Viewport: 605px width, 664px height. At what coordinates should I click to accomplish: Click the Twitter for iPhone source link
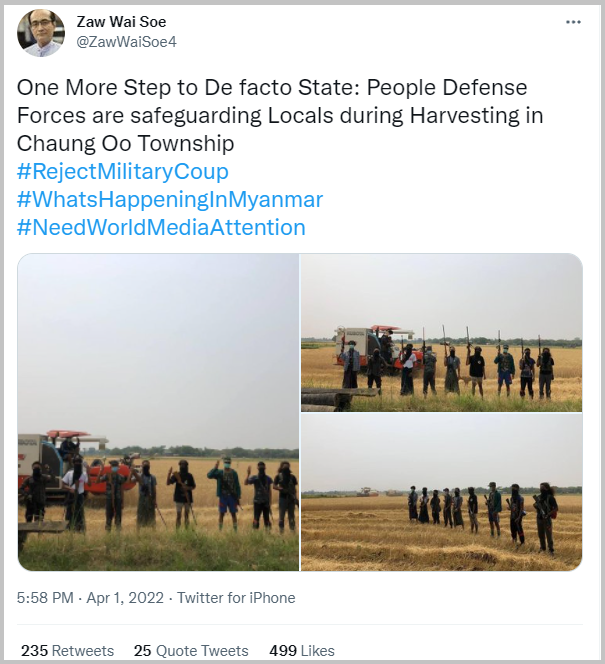point(236,598)
